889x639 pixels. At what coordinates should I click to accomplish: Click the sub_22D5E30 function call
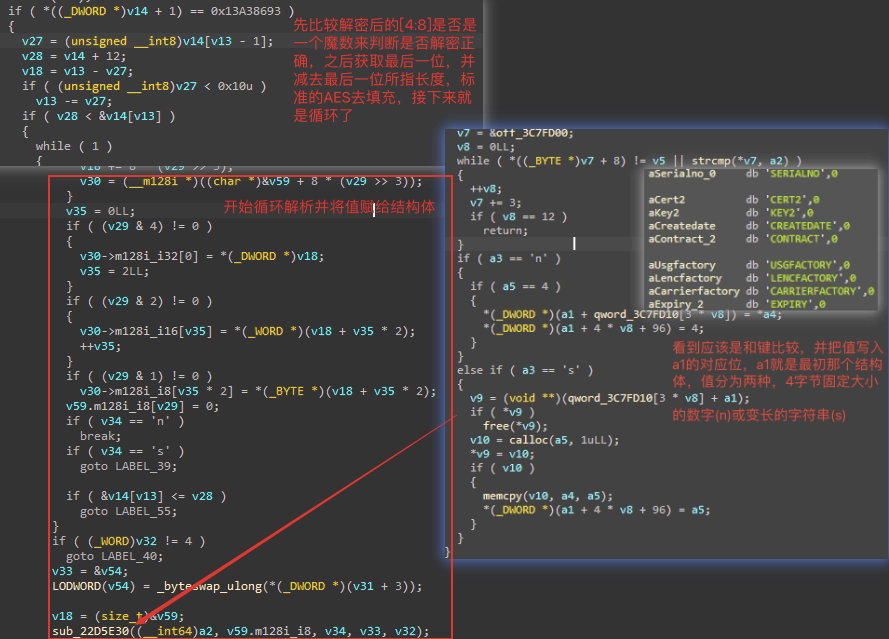(x=240, y=631)
